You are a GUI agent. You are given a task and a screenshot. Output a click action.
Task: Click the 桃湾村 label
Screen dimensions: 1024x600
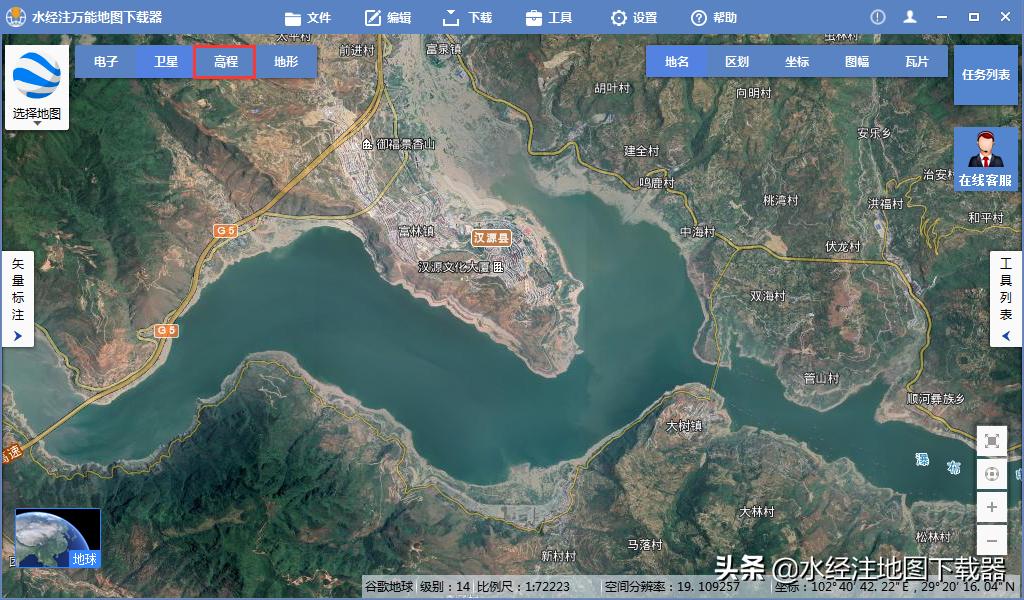click(x=780, y=200)
